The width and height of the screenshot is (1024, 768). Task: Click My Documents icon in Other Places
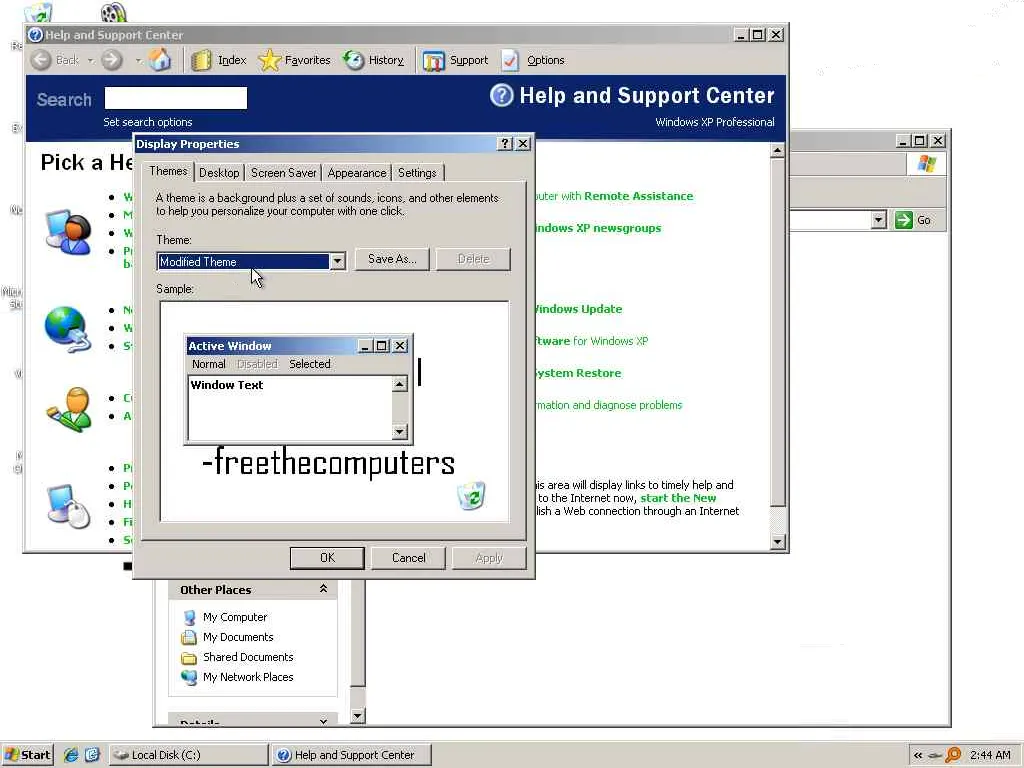pos(189,637)
